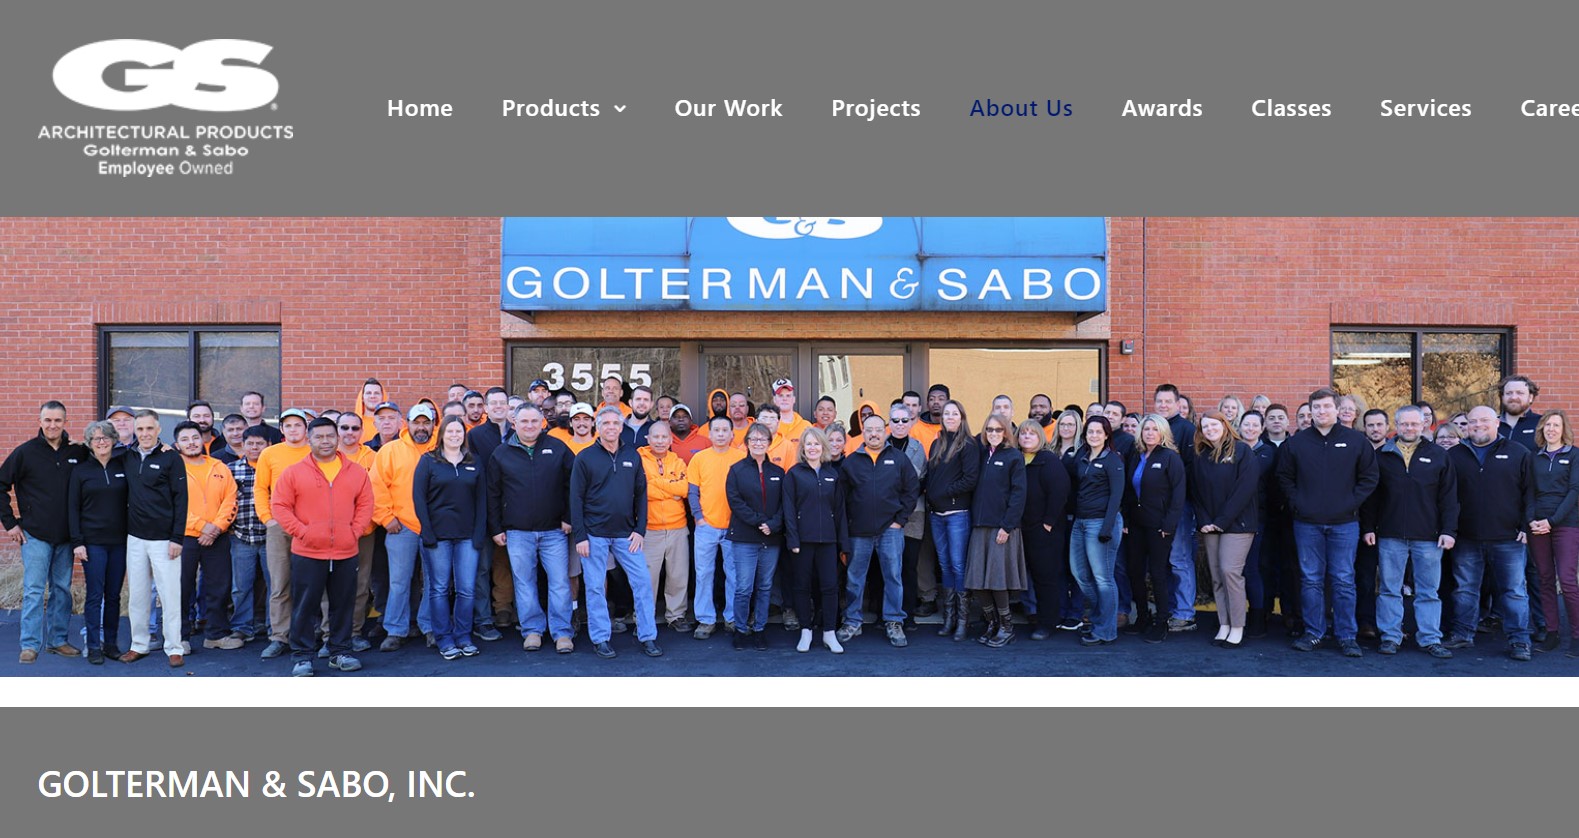Open the Products menu link
The image size is (1579, 838).
coord(551,108)
